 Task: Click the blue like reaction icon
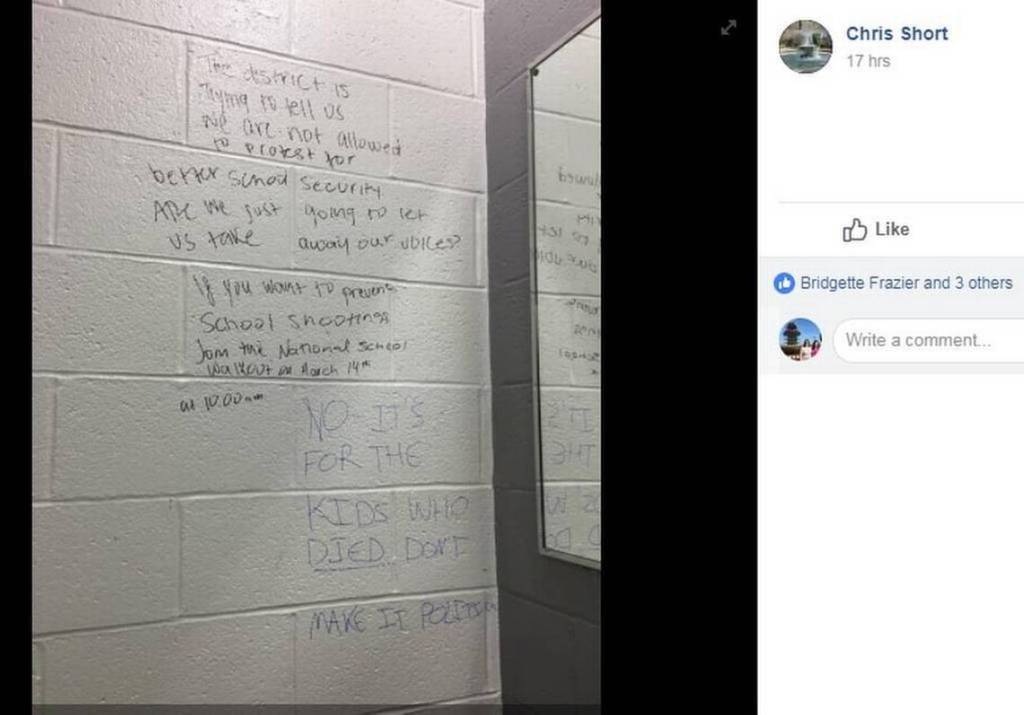pos(784,283)
